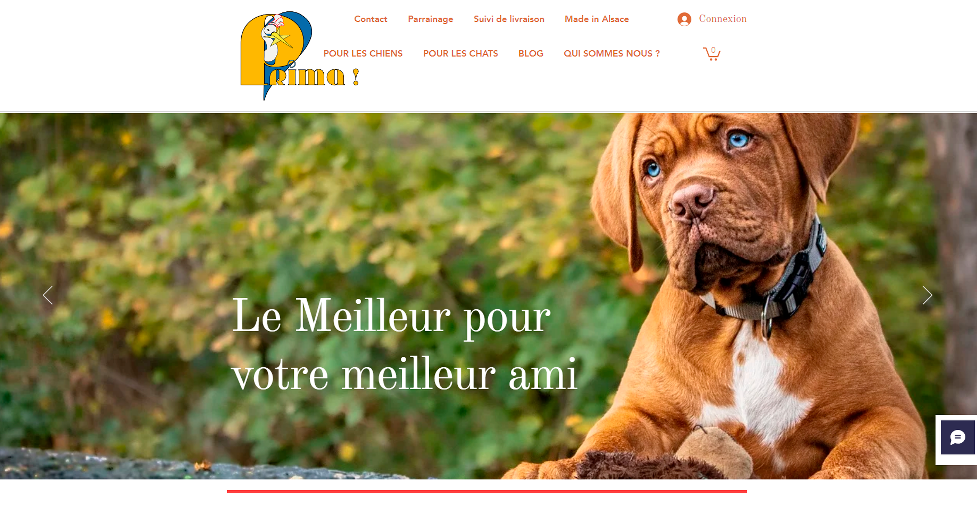Open the Contact page link
The width and height of the screenshot is (977, 506).
click(x=371, y=19)
